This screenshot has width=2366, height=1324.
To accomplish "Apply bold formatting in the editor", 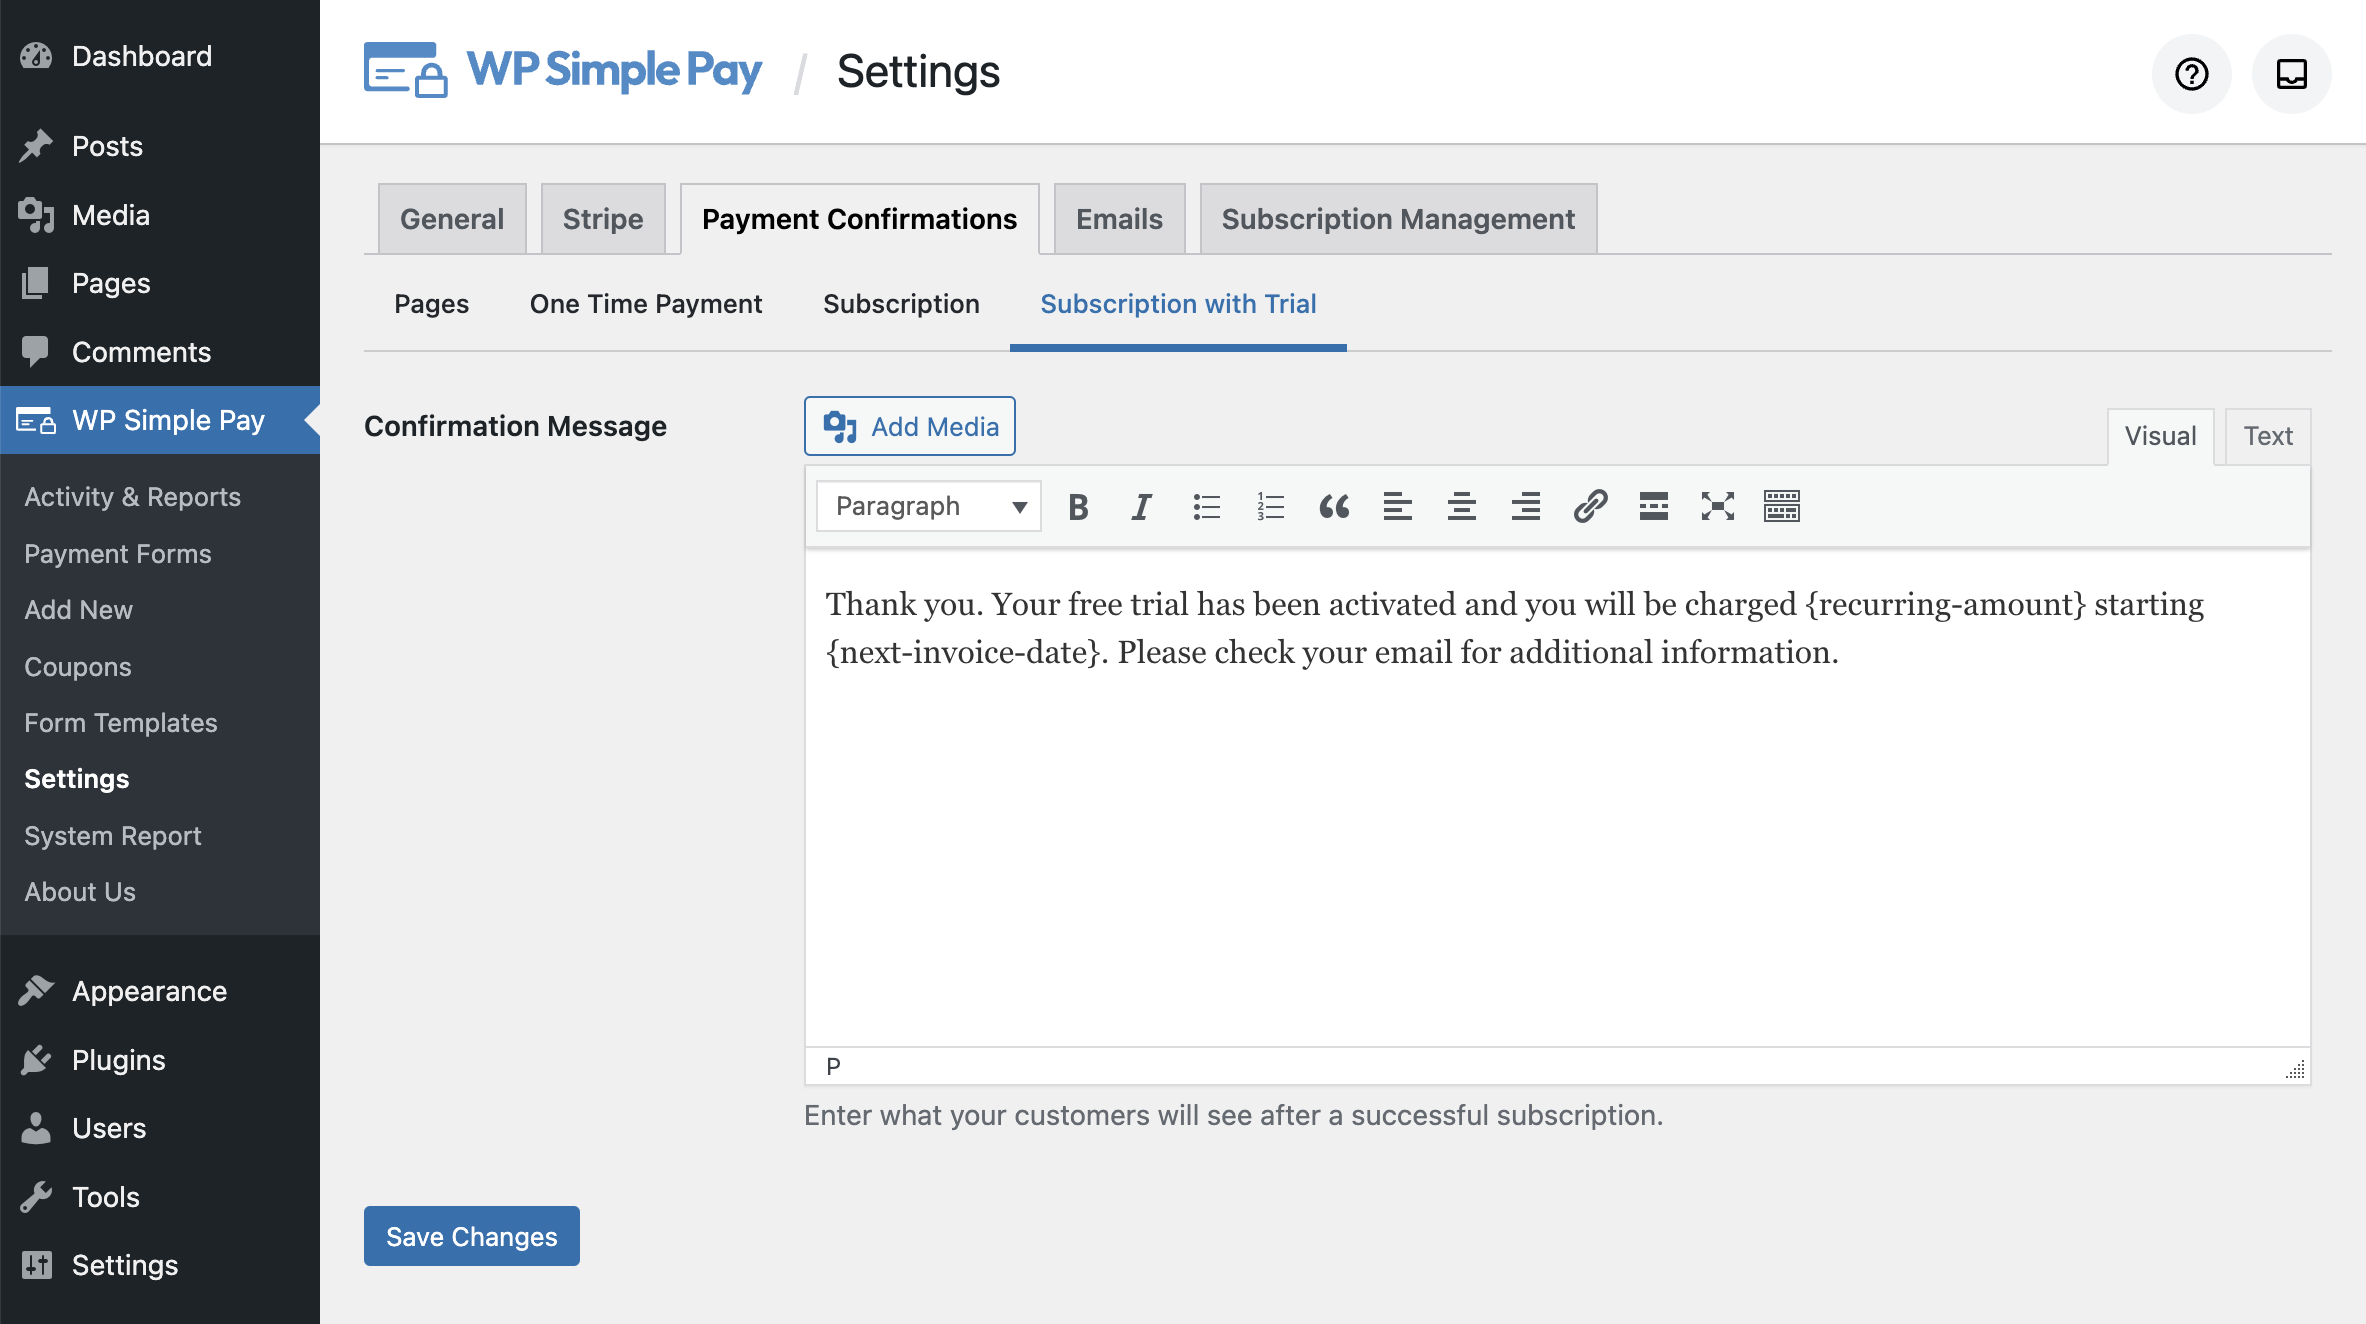I will pyautogui.click(x=1077, y=507).
